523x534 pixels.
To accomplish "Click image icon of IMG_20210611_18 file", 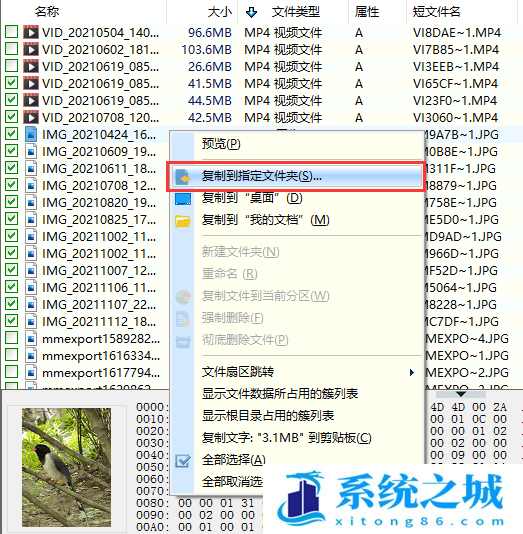I will [x=31, y=168].
